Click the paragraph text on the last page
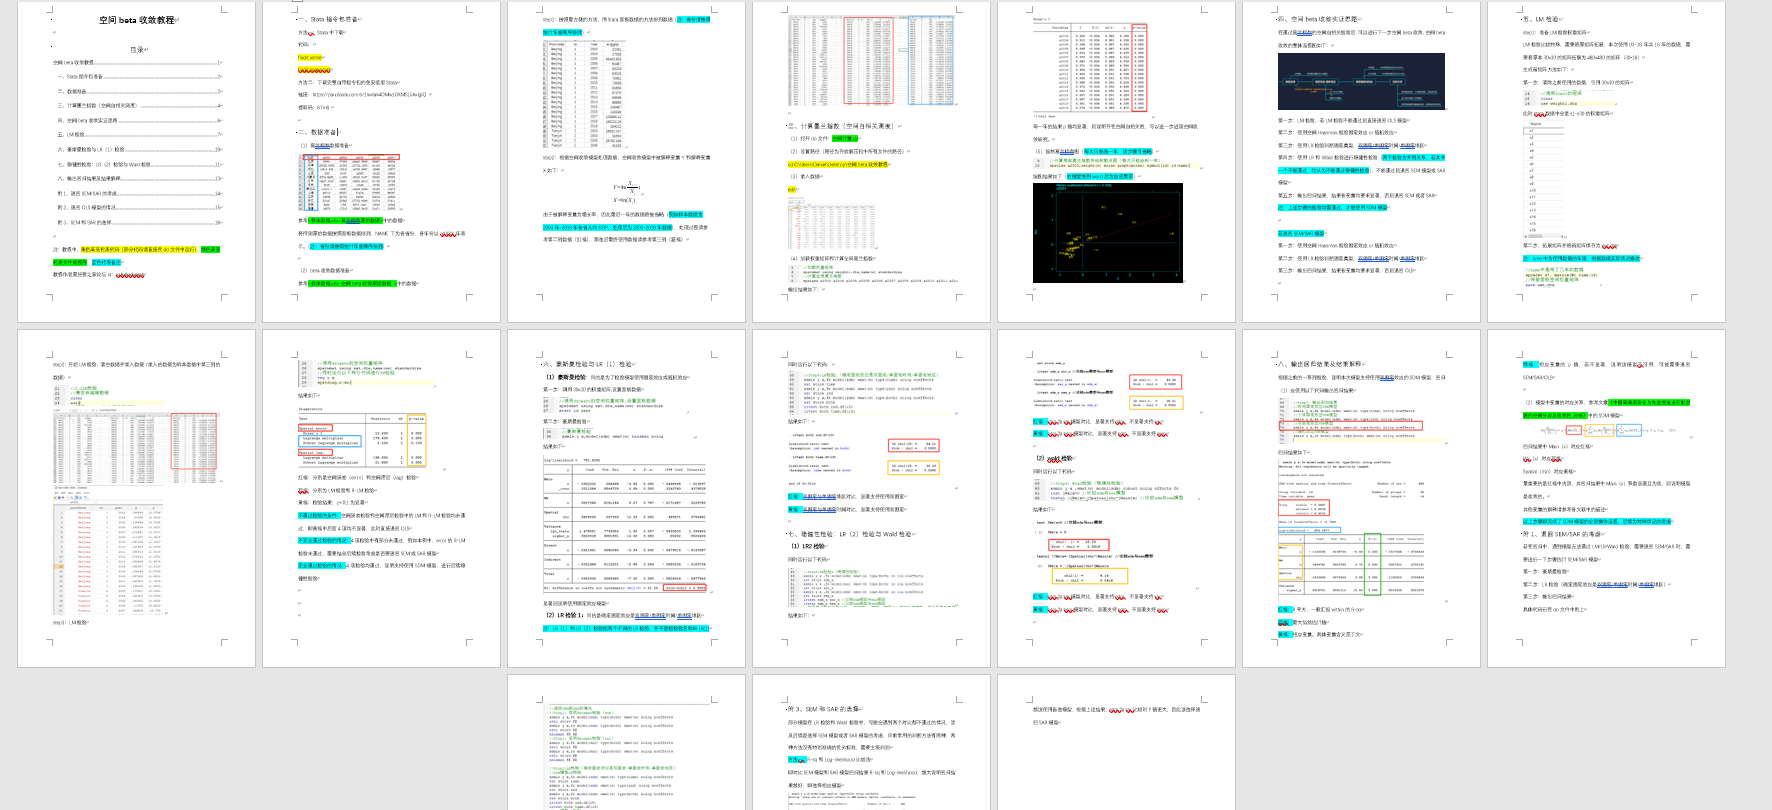The image size is (1772, 810). pyautogui.click(x=1116, y=715)
